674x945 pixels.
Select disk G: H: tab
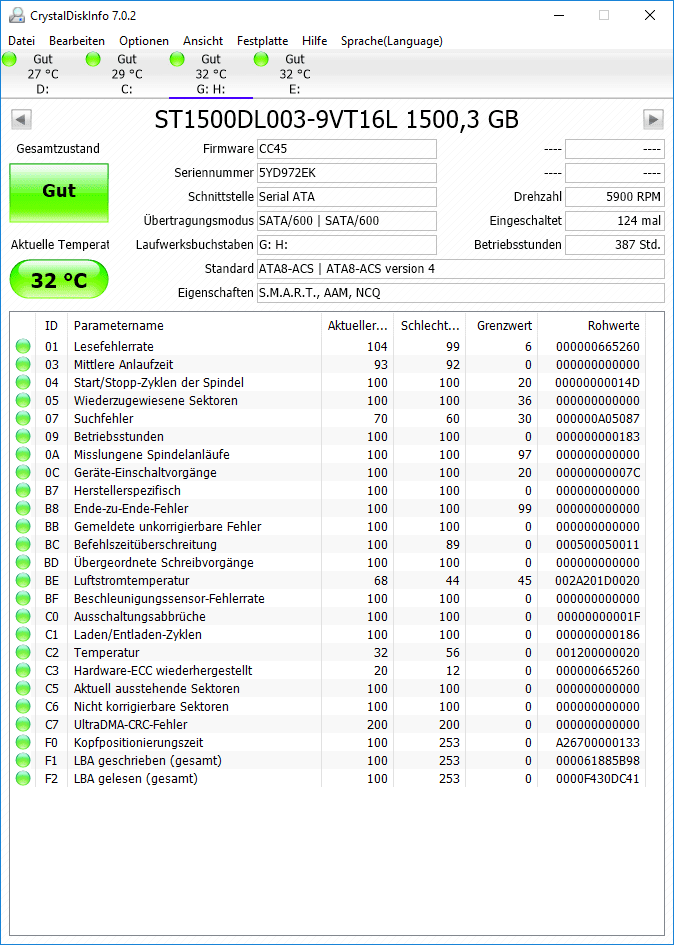(211, 74)
